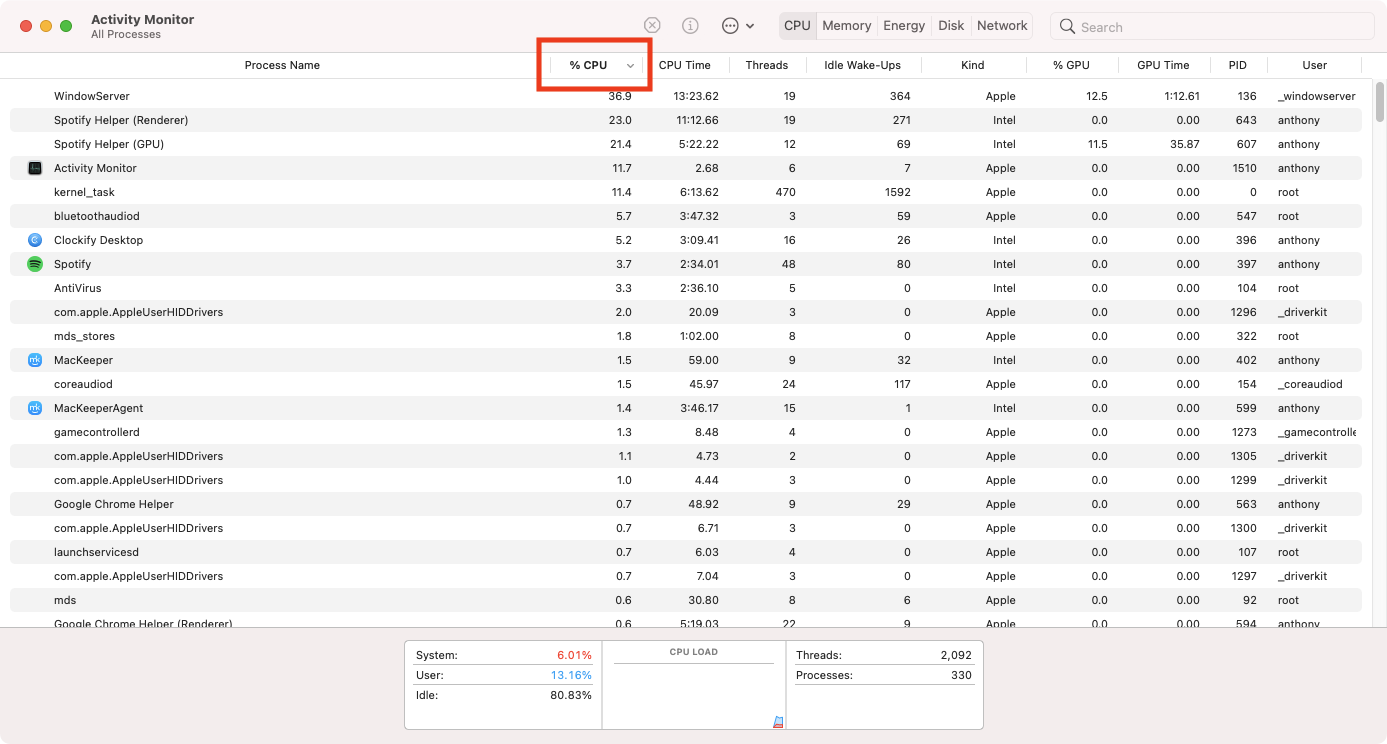The height and width of the screenshot is (744, 1387).
Task: Click the _windowserver user cell
Action: click(1316, 96)
